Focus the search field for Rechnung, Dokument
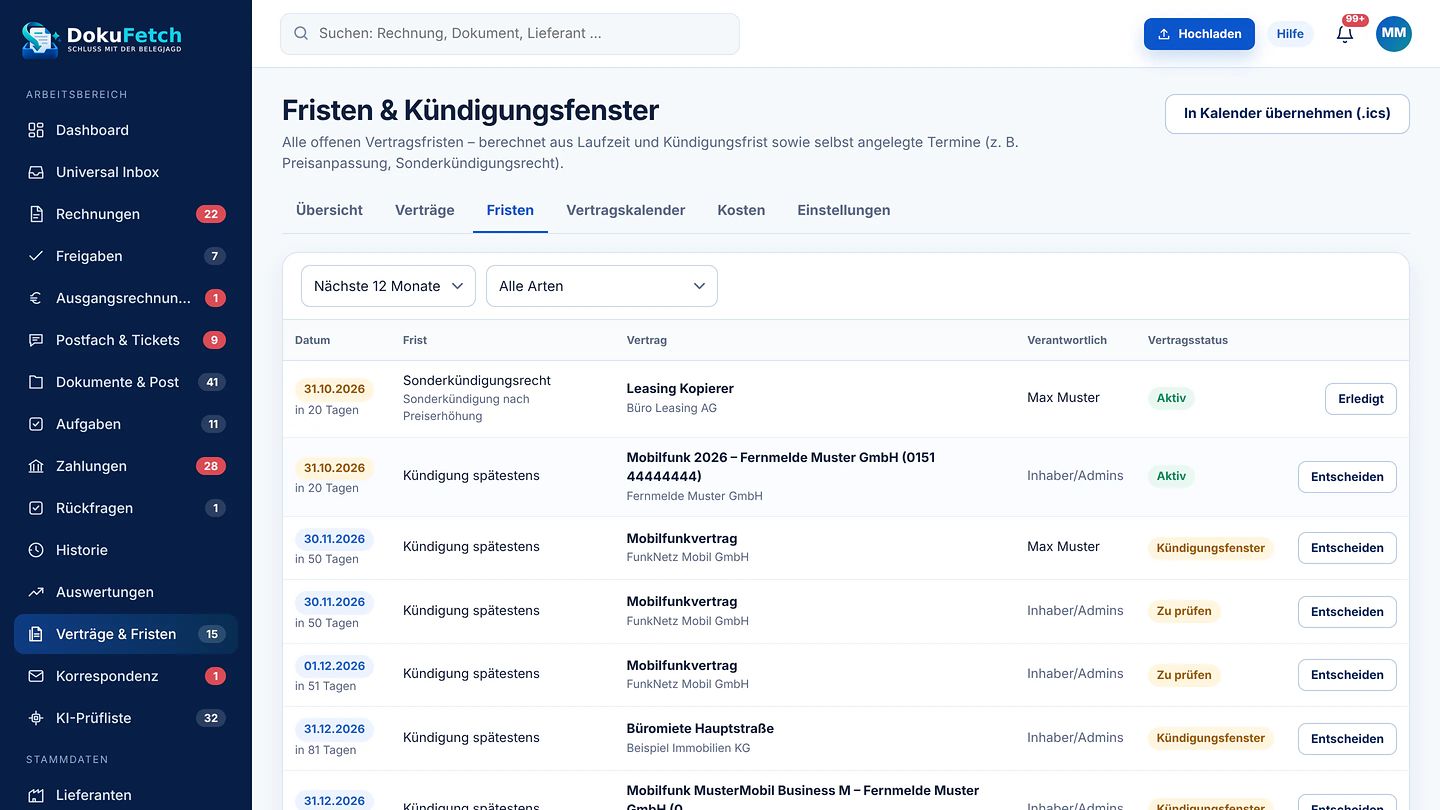This screenshot has width=1440, height=810. click(x=510, y=34)
